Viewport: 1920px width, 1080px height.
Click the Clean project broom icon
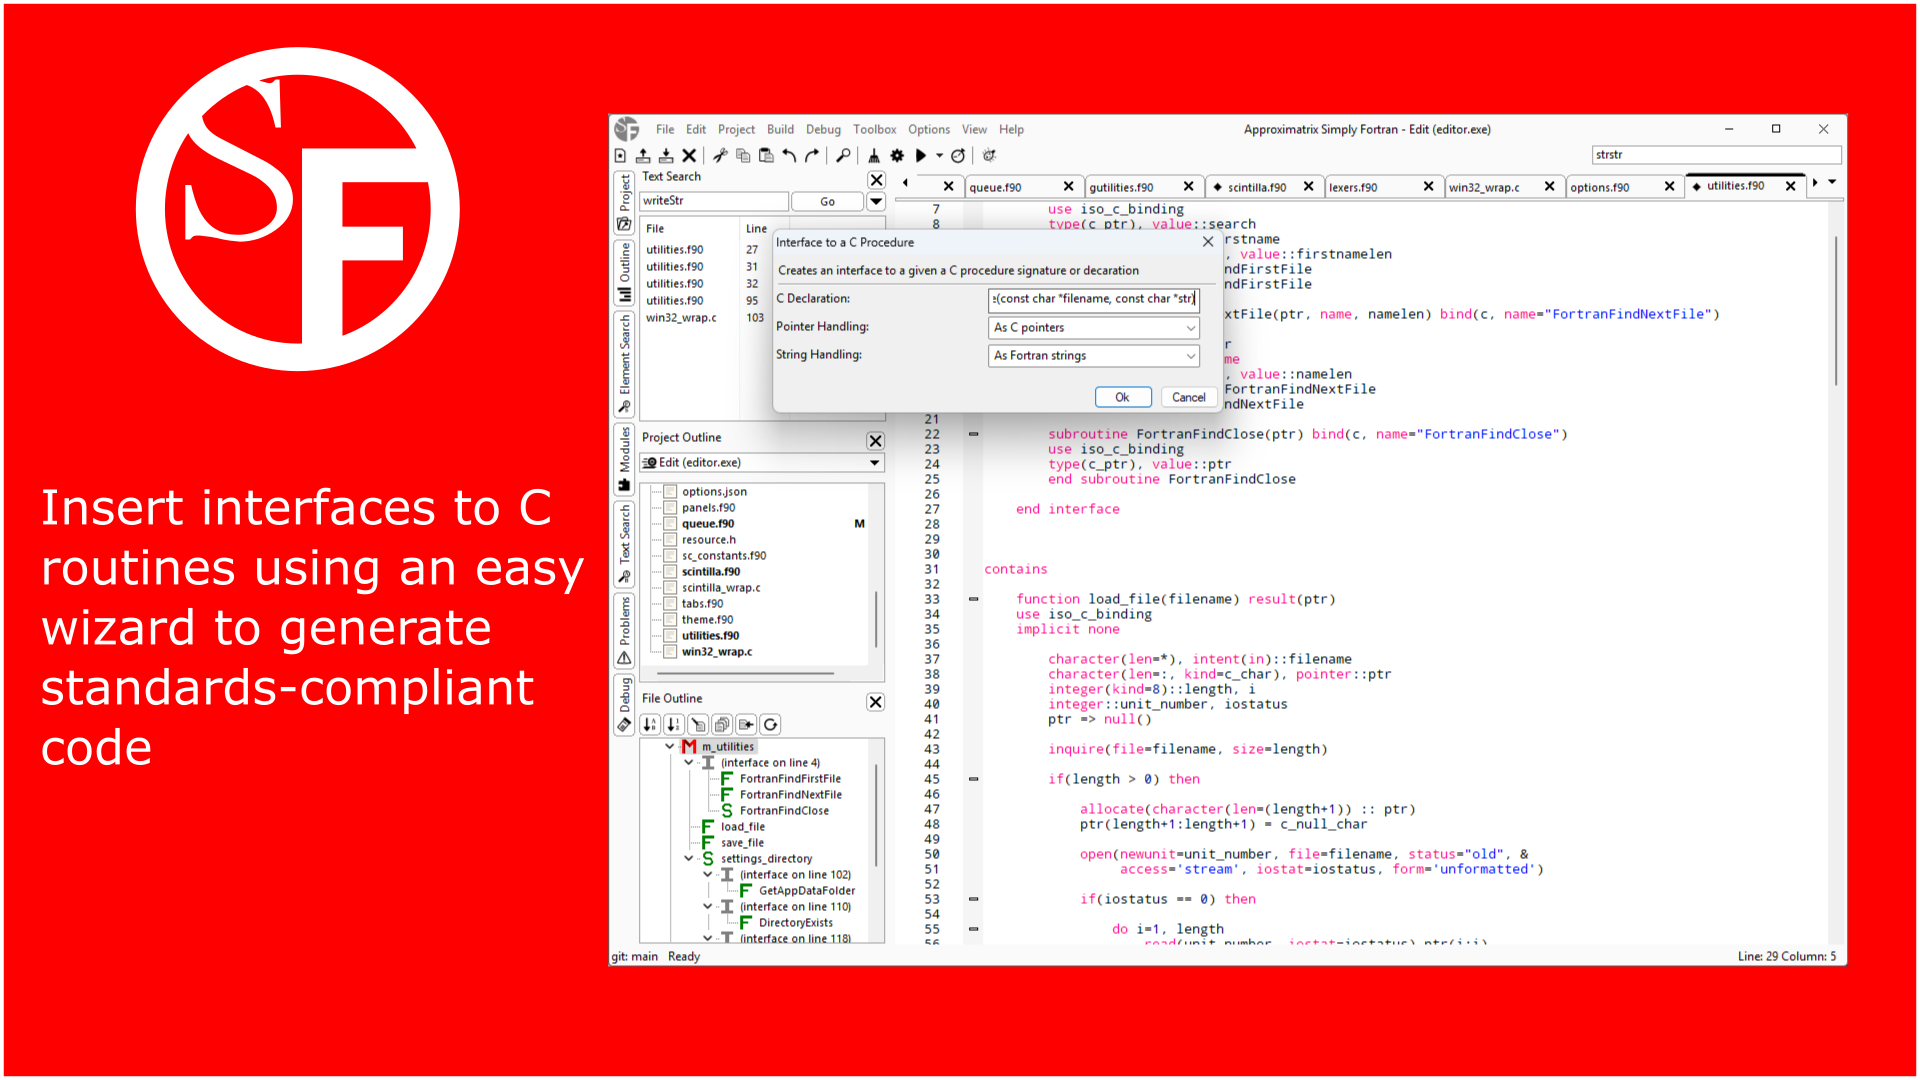874,156
